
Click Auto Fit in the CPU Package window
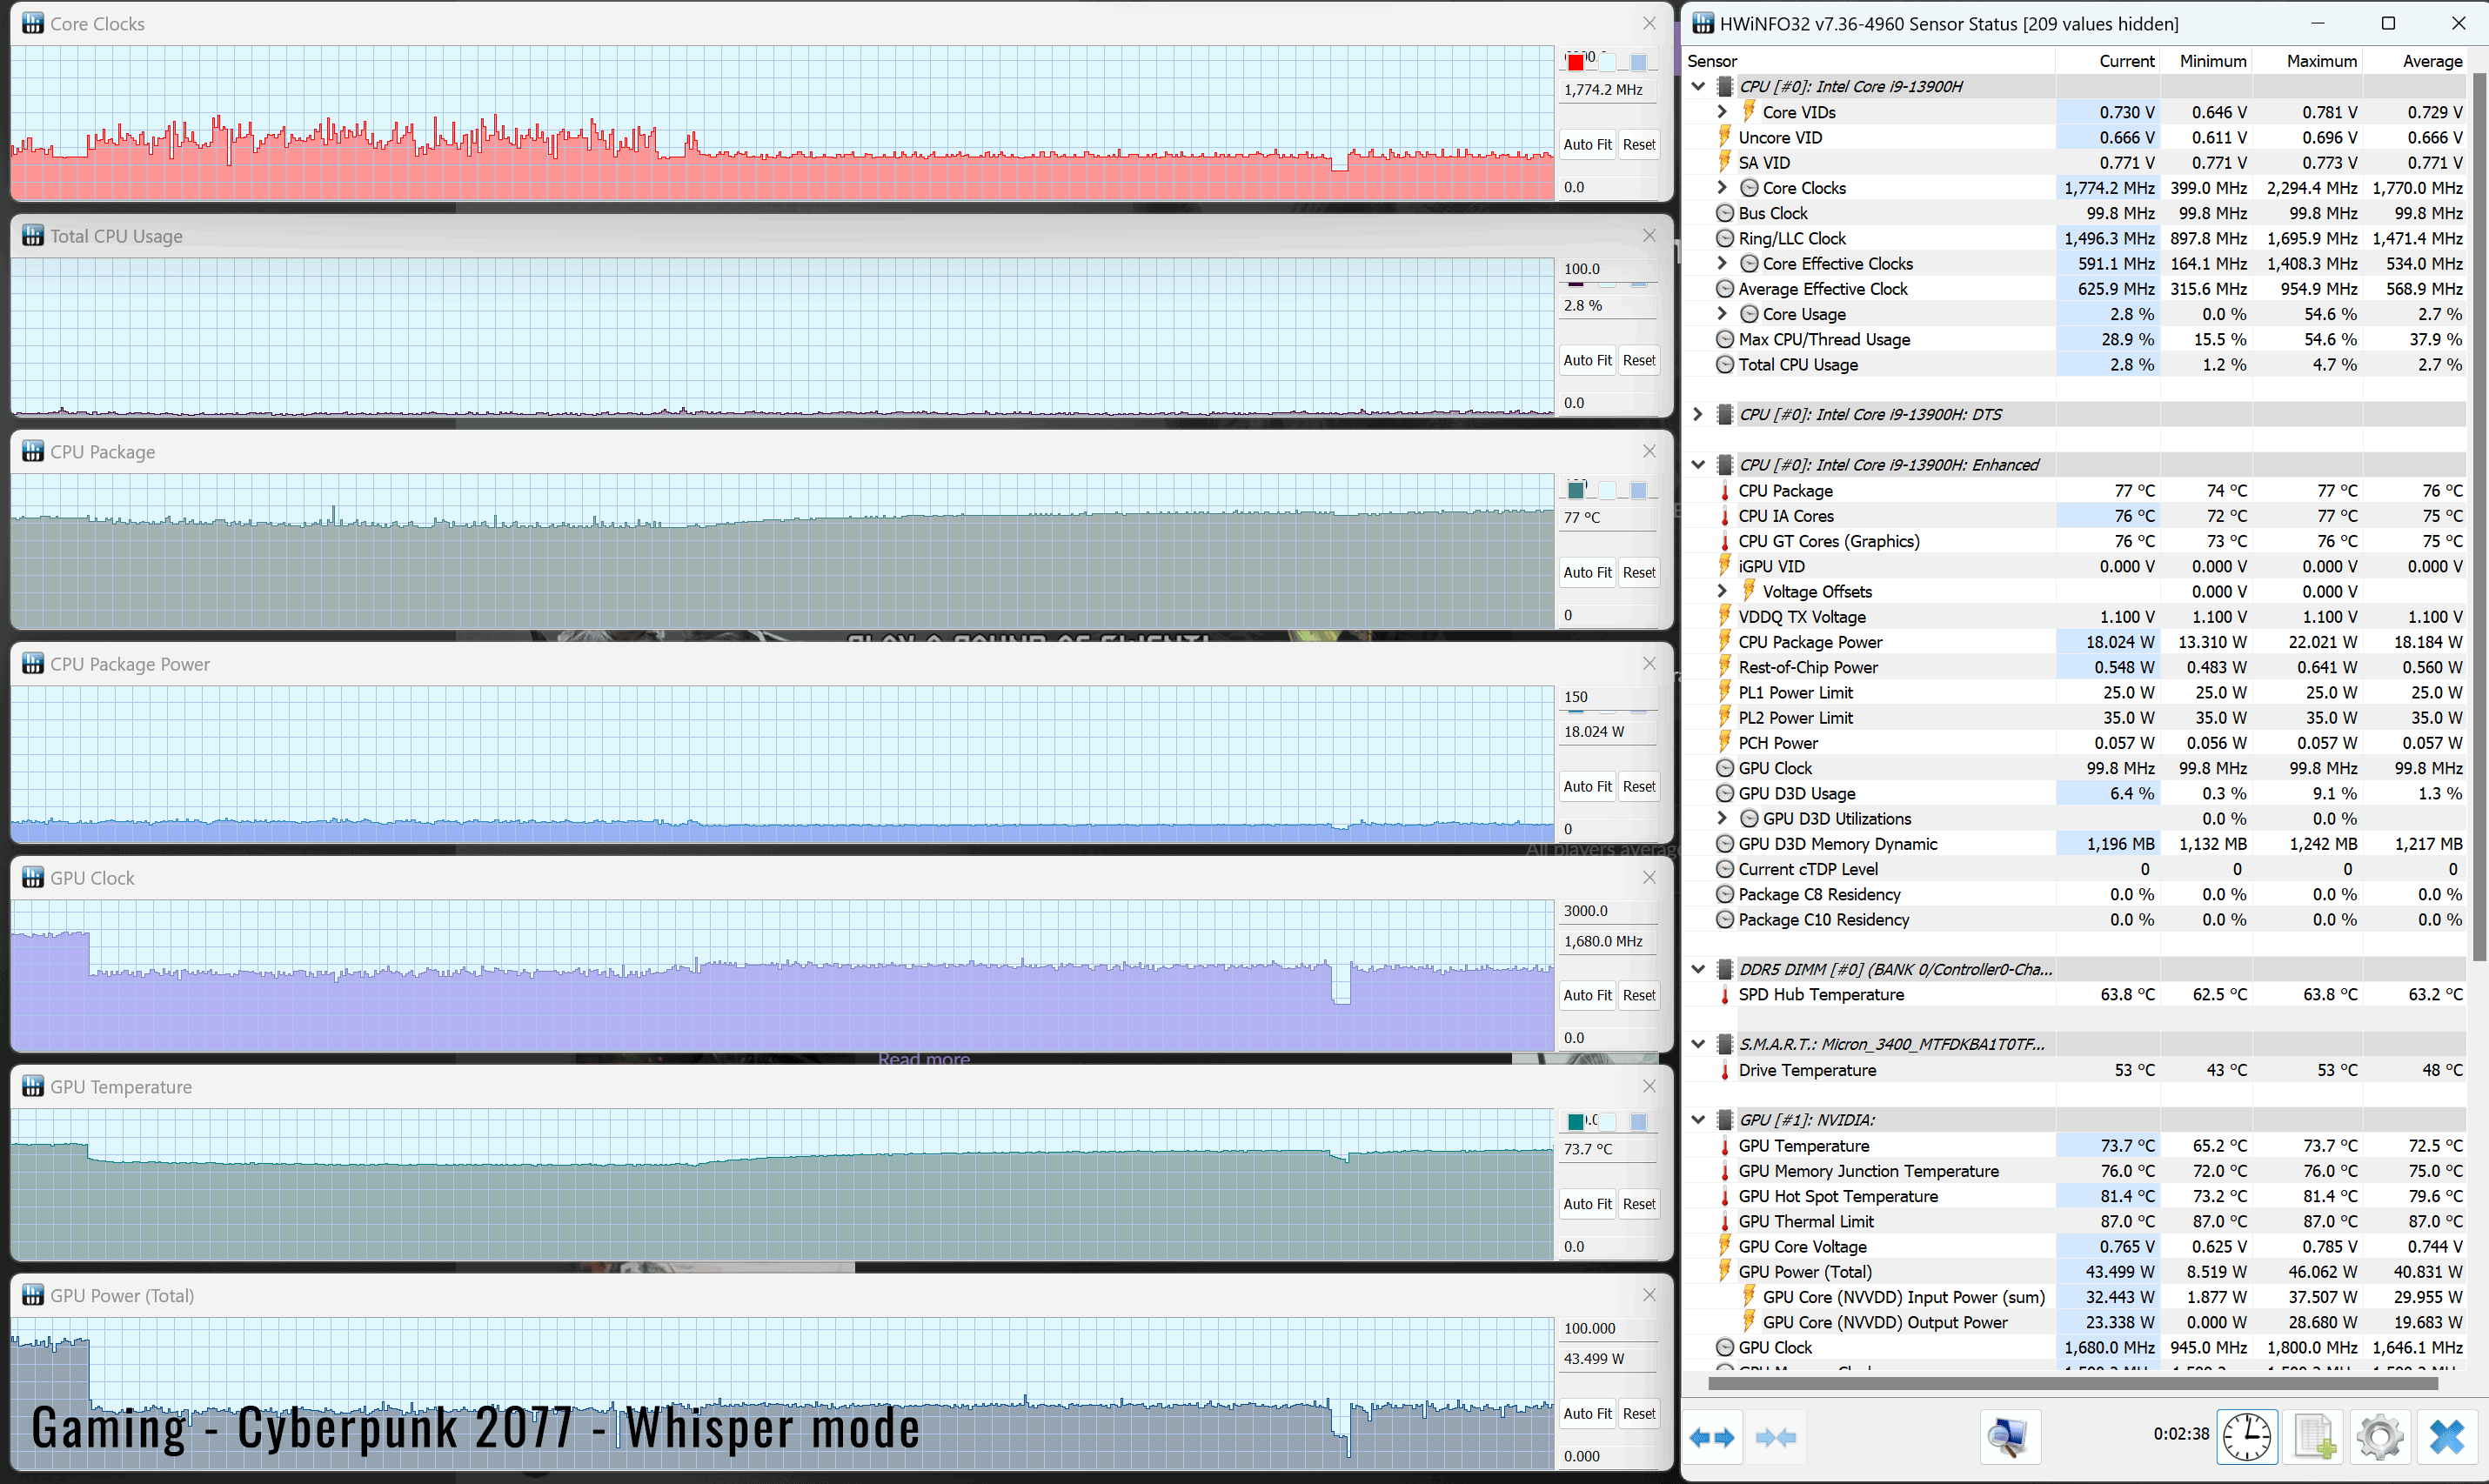[1587, 572]
